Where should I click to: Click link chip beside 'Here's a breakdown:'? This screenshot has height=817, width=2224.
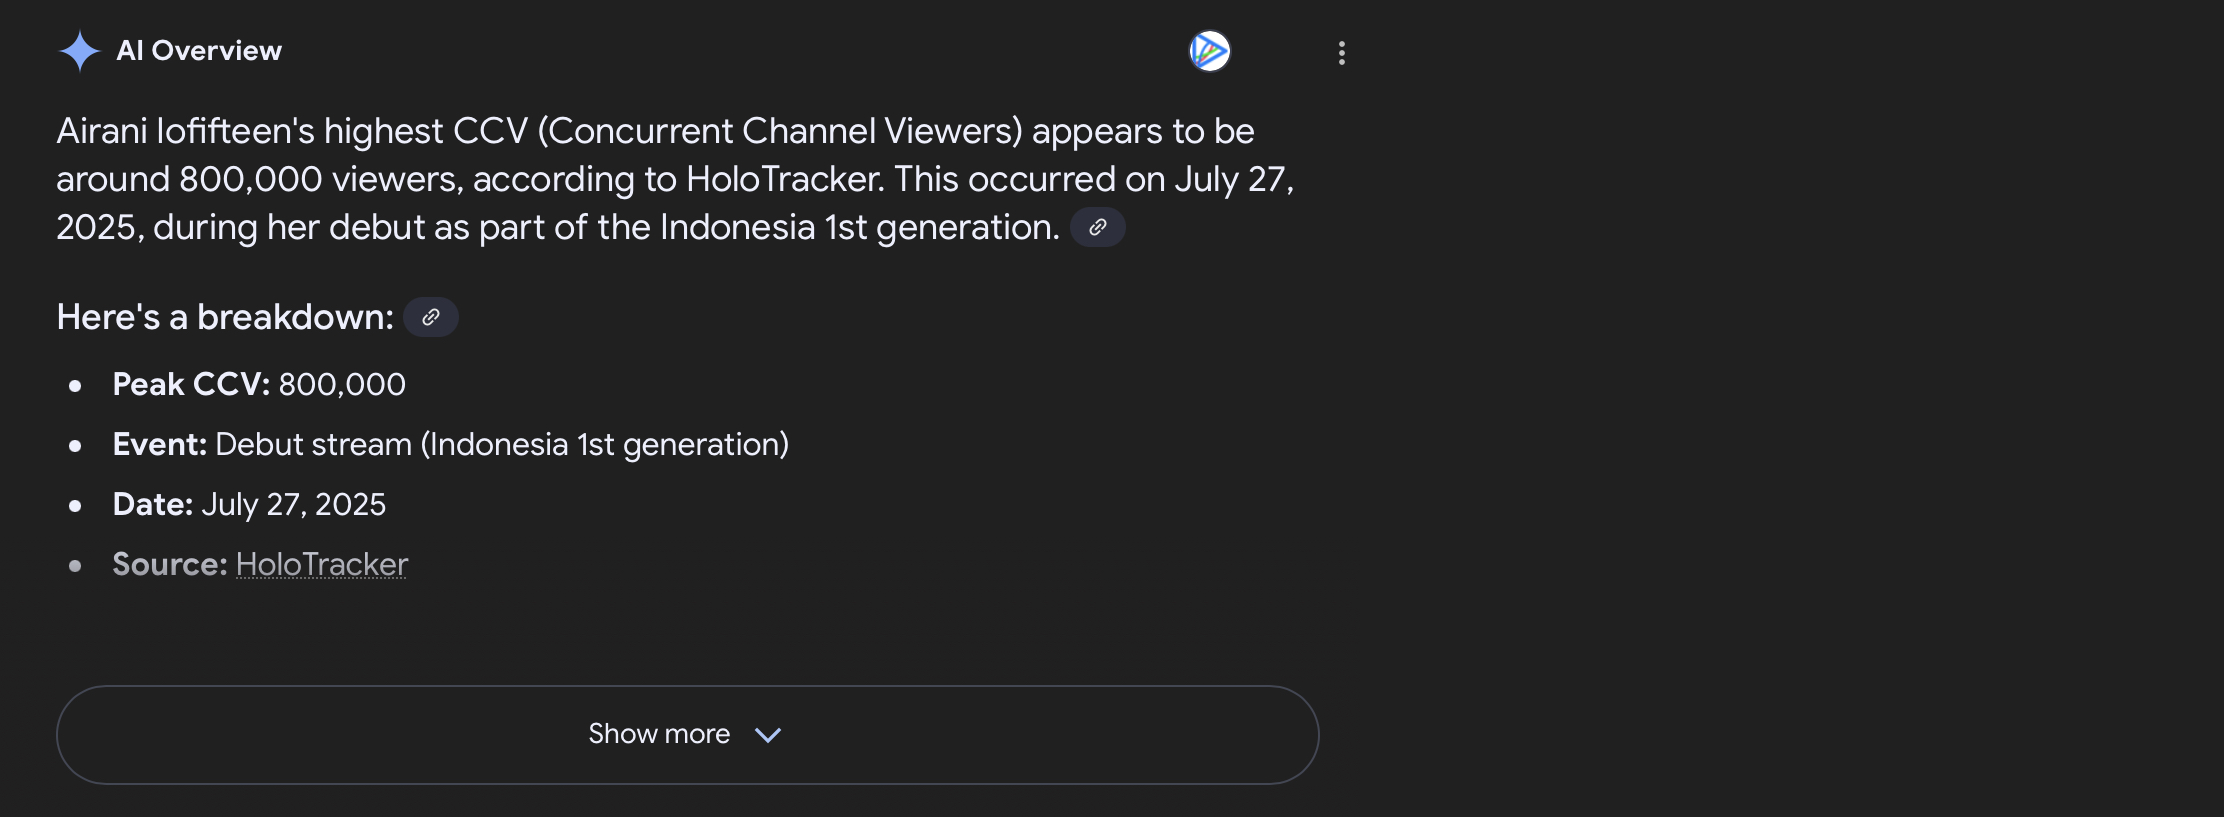(431, 317)
